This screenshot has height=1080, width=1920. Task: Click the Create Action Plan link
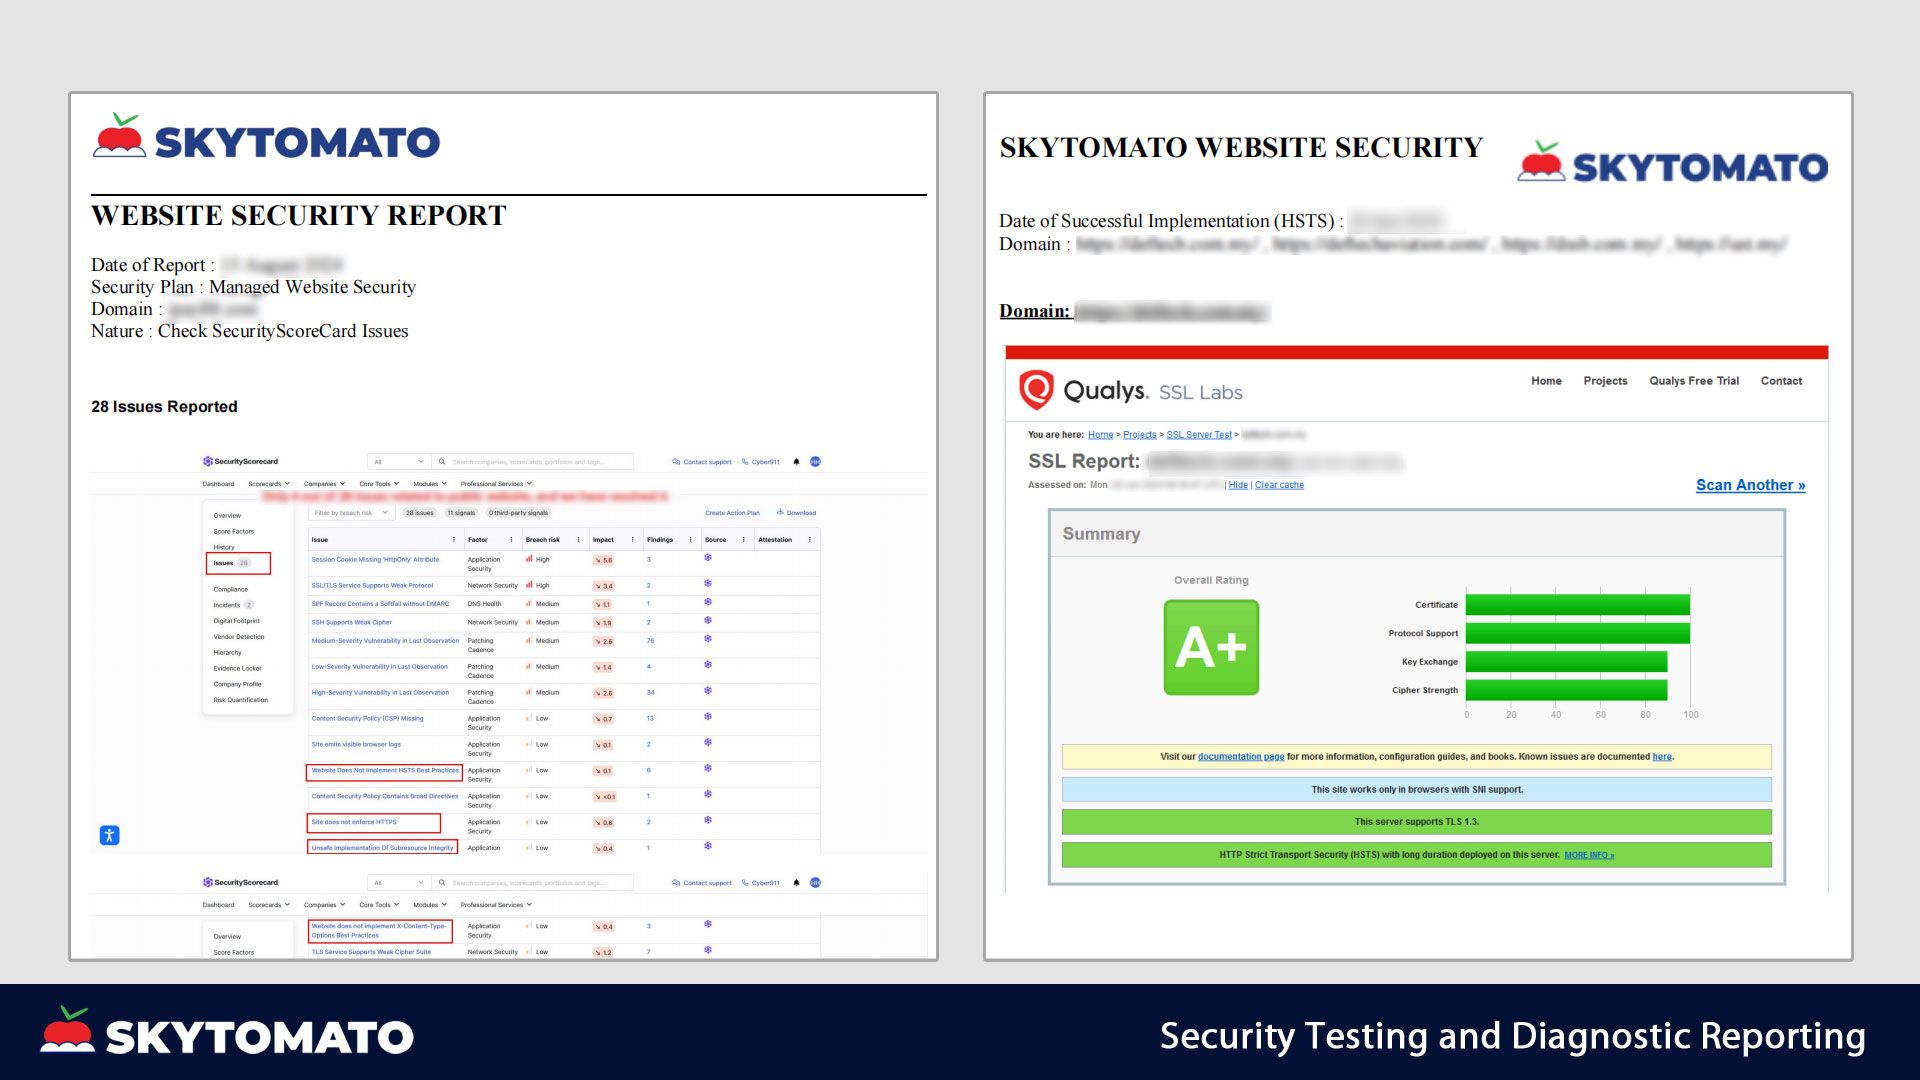coord(732,513)
